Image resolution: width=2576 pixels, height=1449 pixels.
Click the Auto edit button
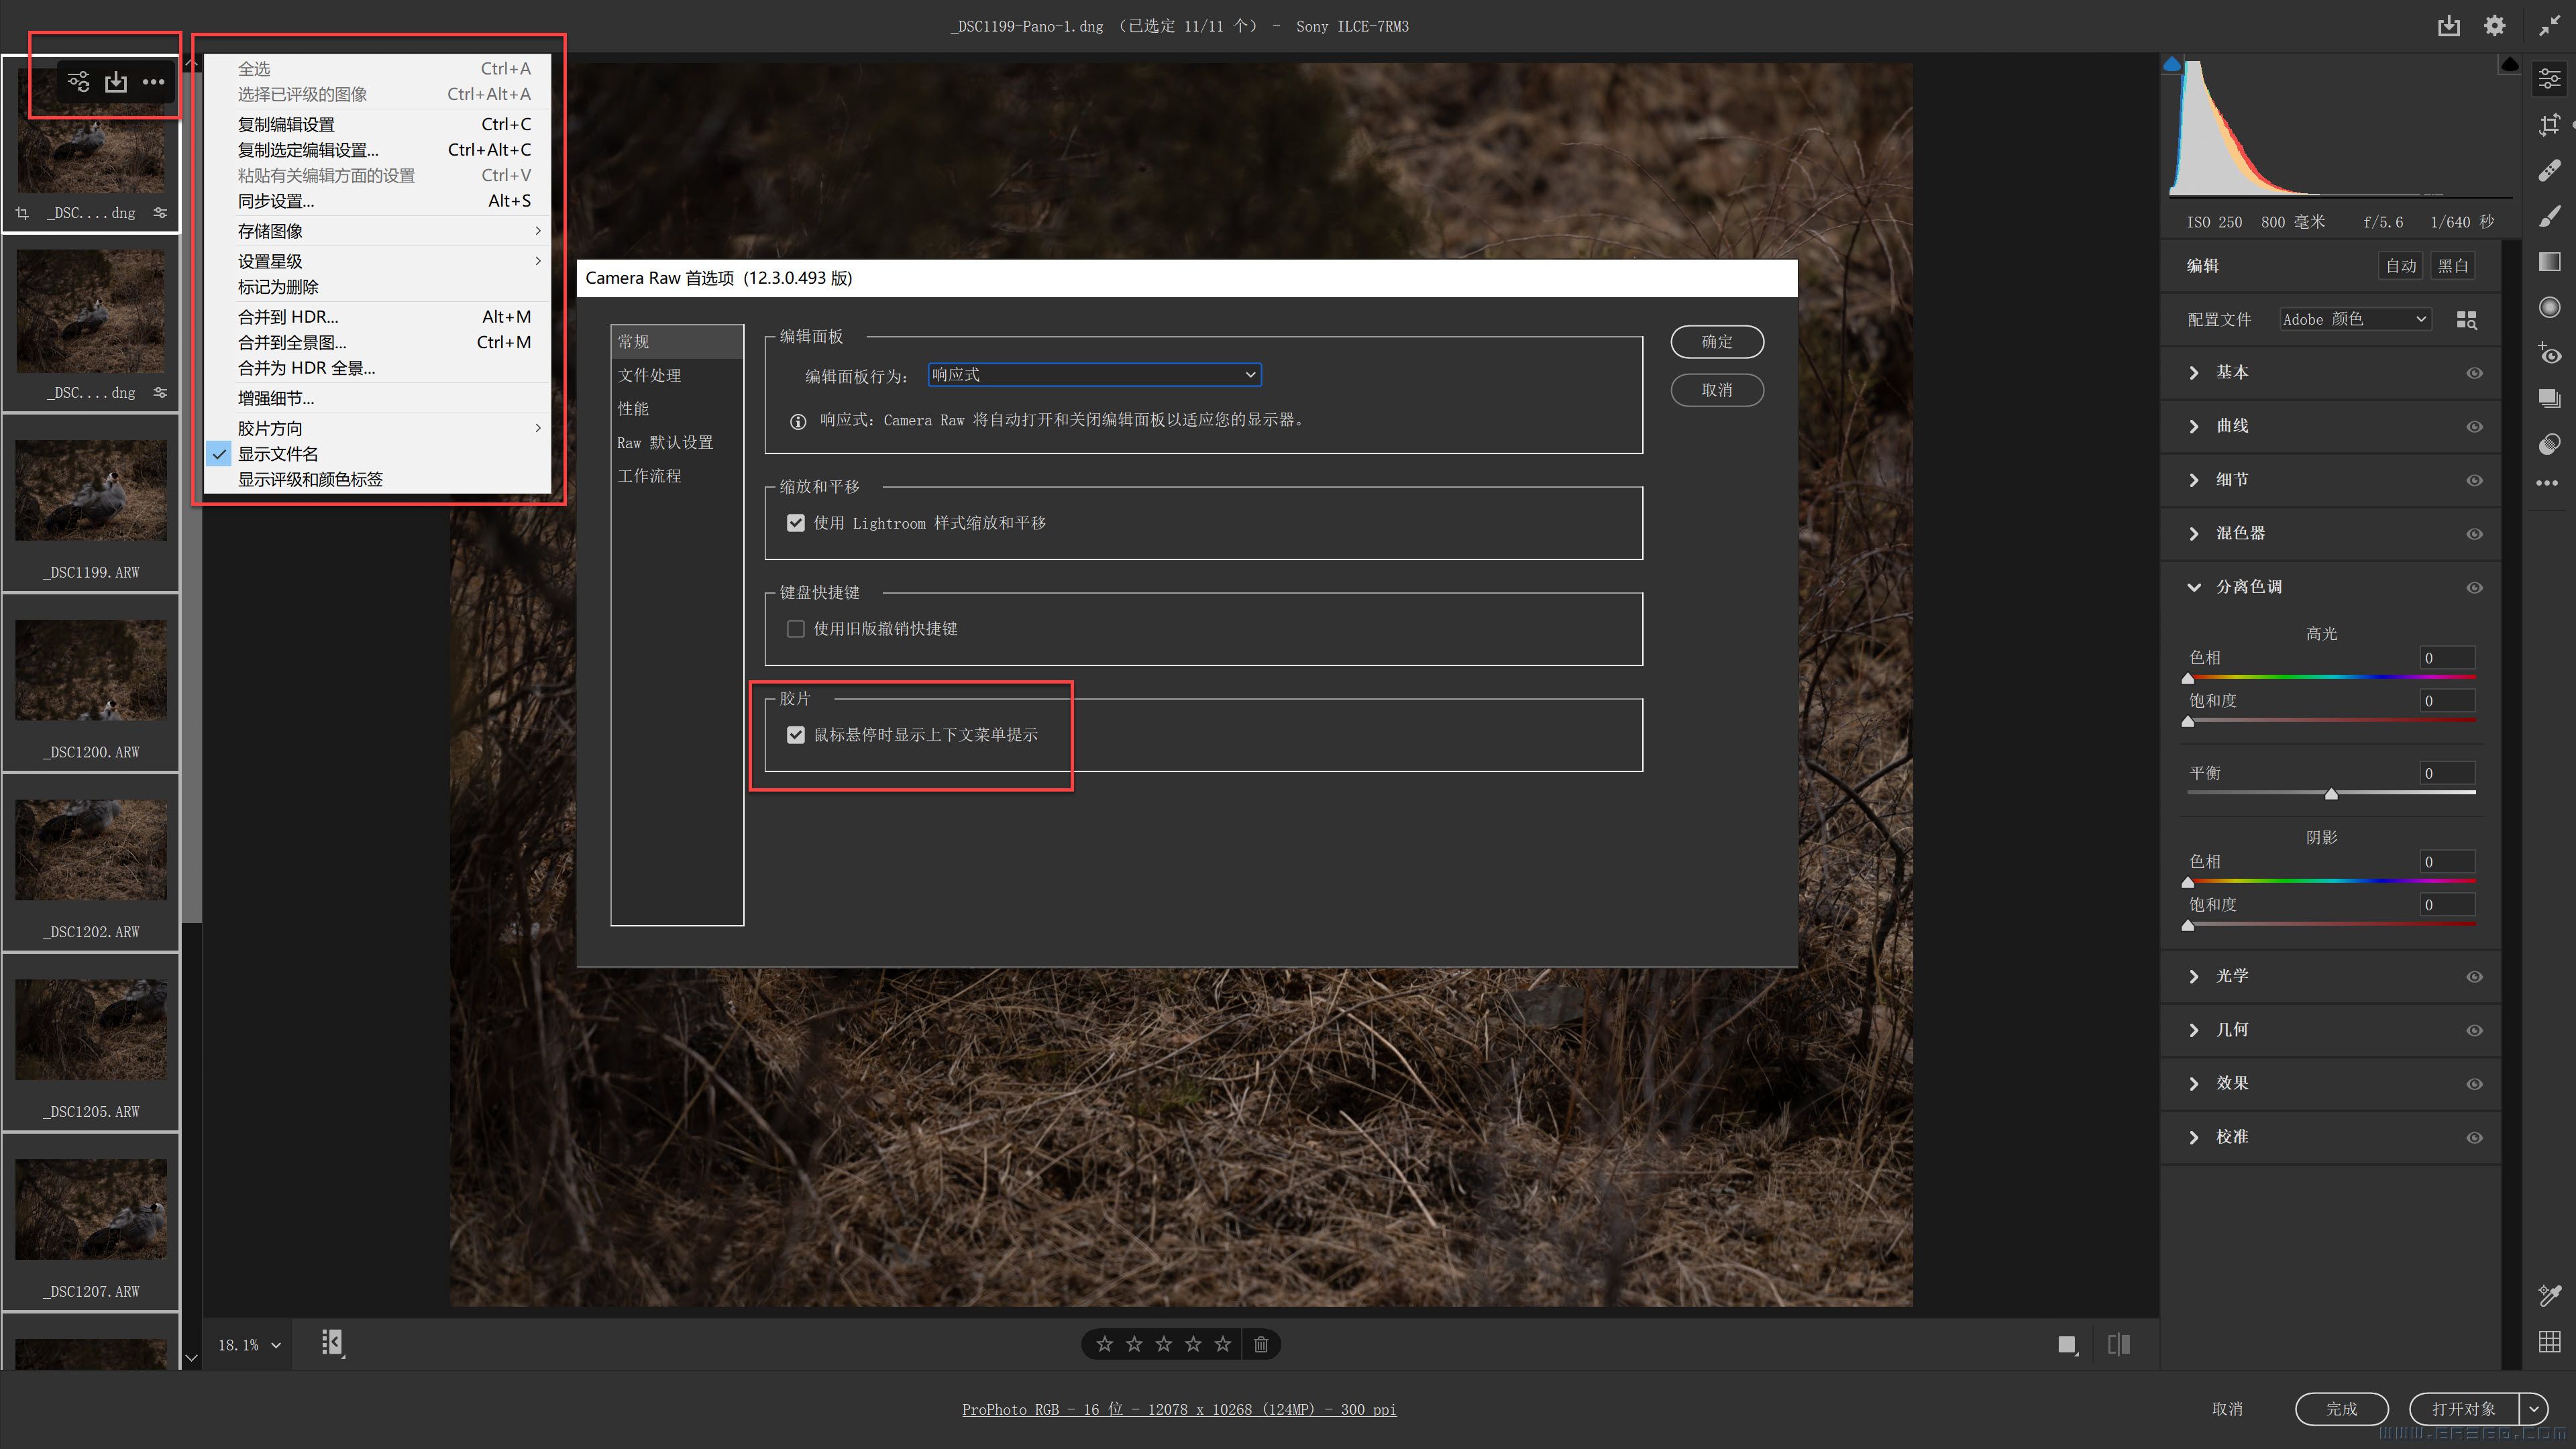(x=2400, y=266)
